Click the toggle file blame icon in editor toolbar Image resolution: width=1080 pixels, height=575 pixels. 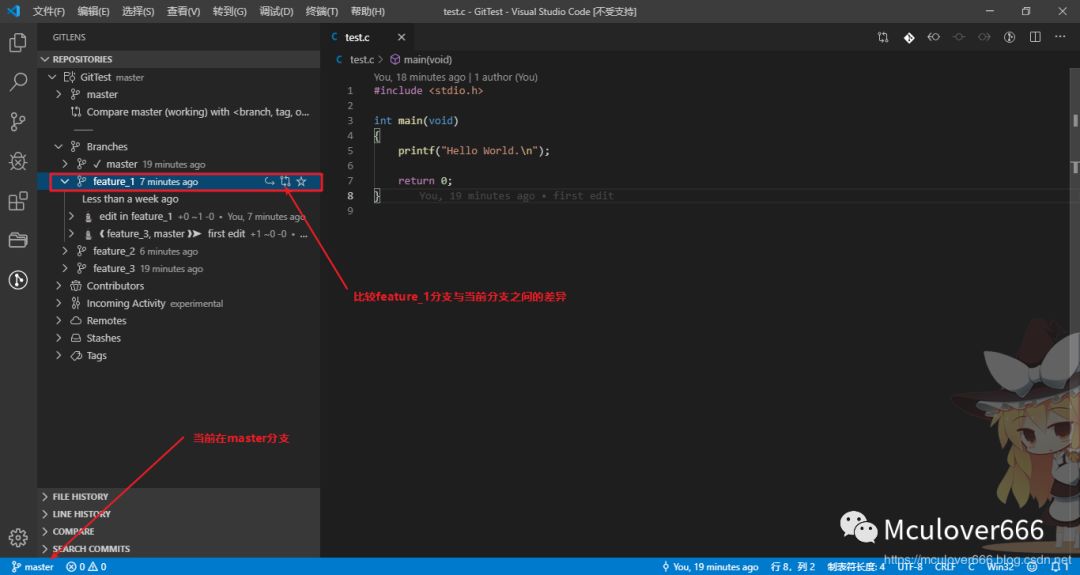tap(1010, 37)
